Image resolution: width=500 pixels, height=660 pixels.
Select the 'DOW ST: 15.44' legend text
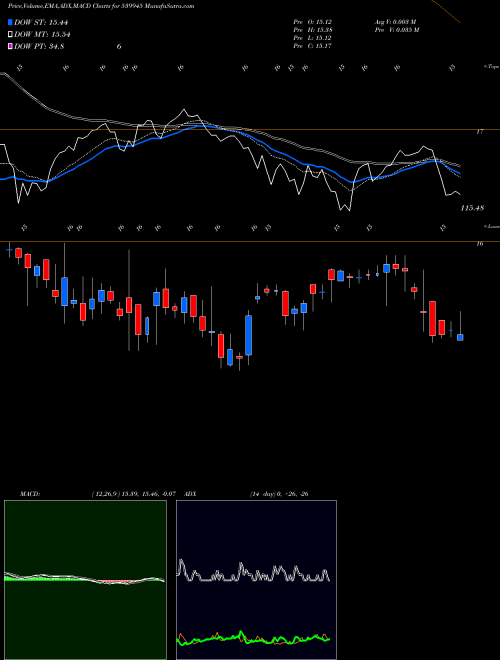click(x=41, y=22)
